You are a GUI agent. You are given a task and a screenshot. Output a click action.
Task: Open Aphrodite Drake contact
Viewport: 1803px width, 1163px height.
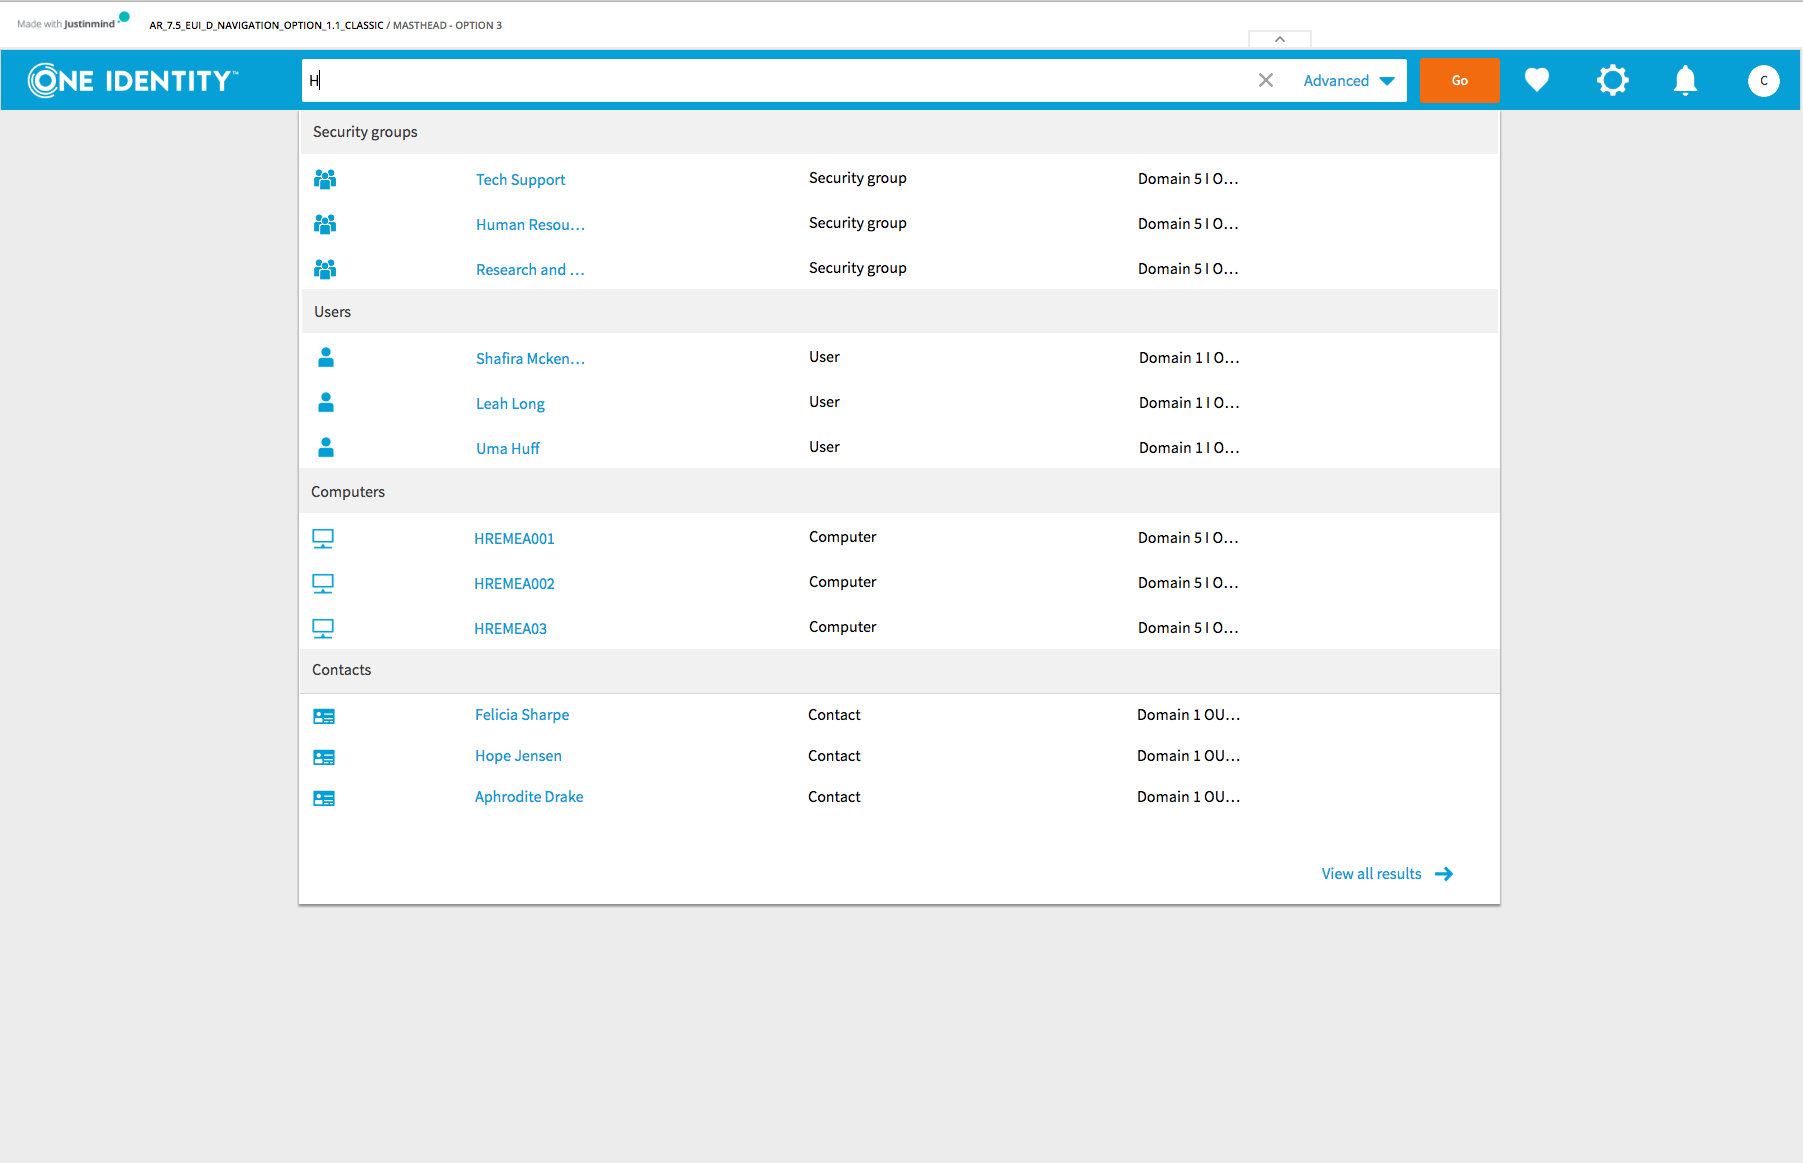tap(529, 797)
